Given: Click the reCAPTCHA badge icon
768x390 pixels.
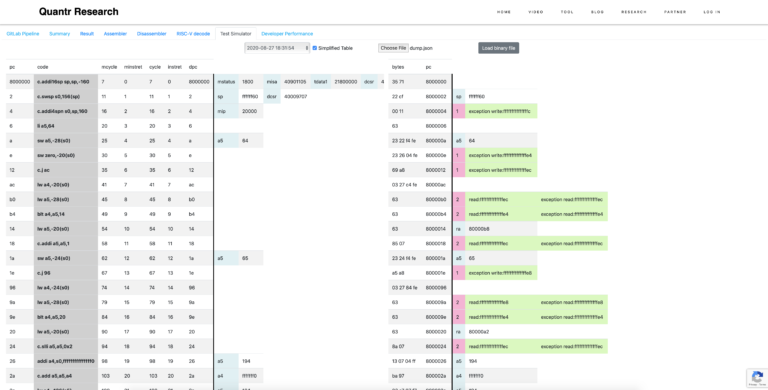Looking at the screenshot, I should click(x=757, y=378).
